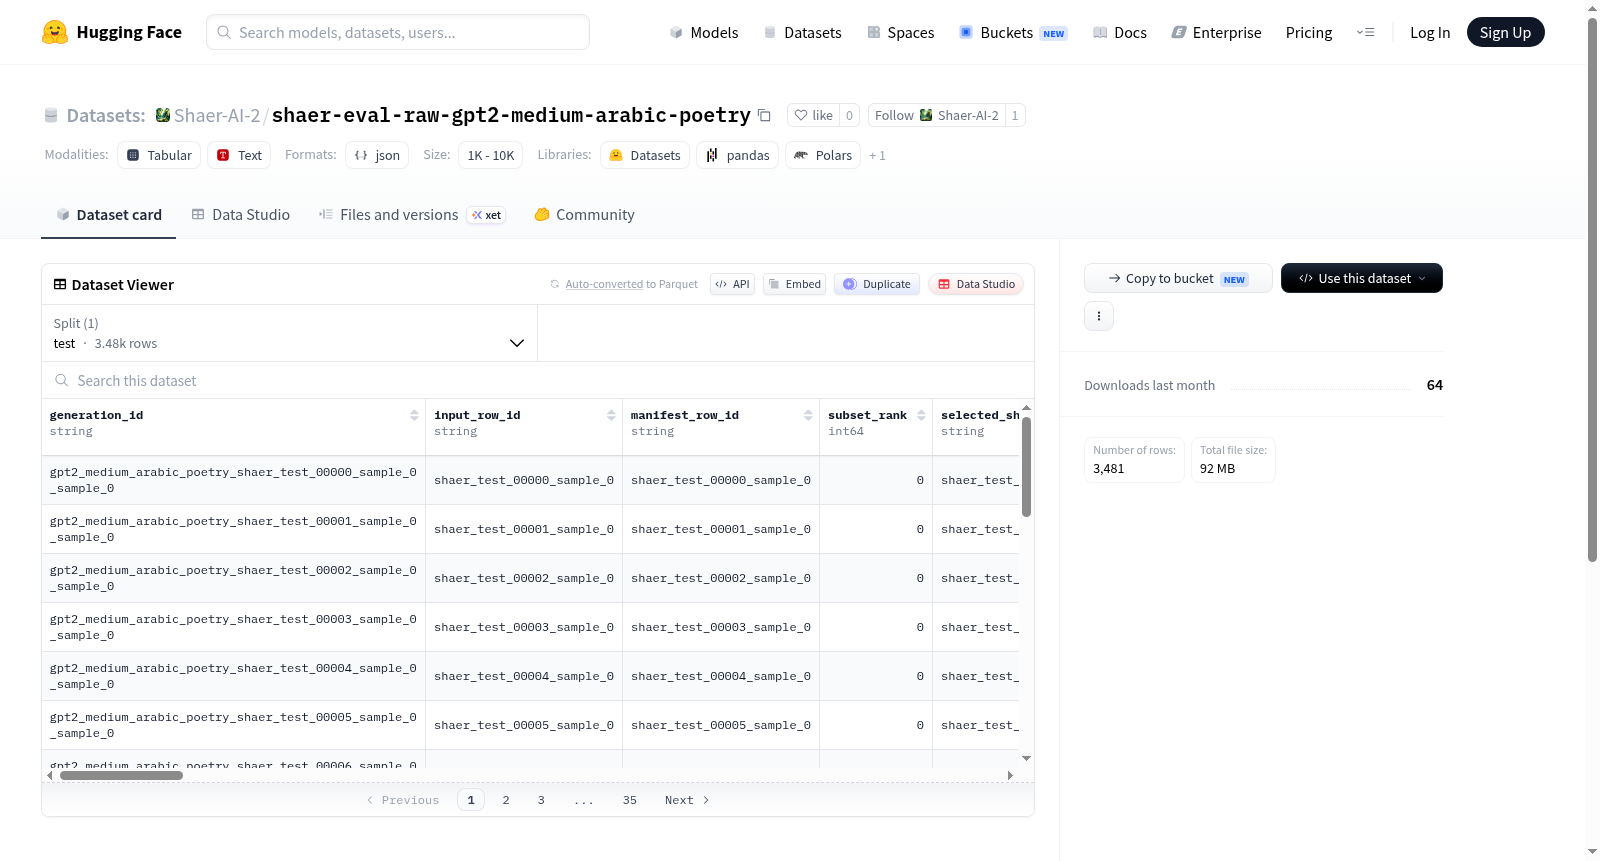Click the Hugging Face logo icon
This screenshot has width=1600, height=861.
point(55,32)
